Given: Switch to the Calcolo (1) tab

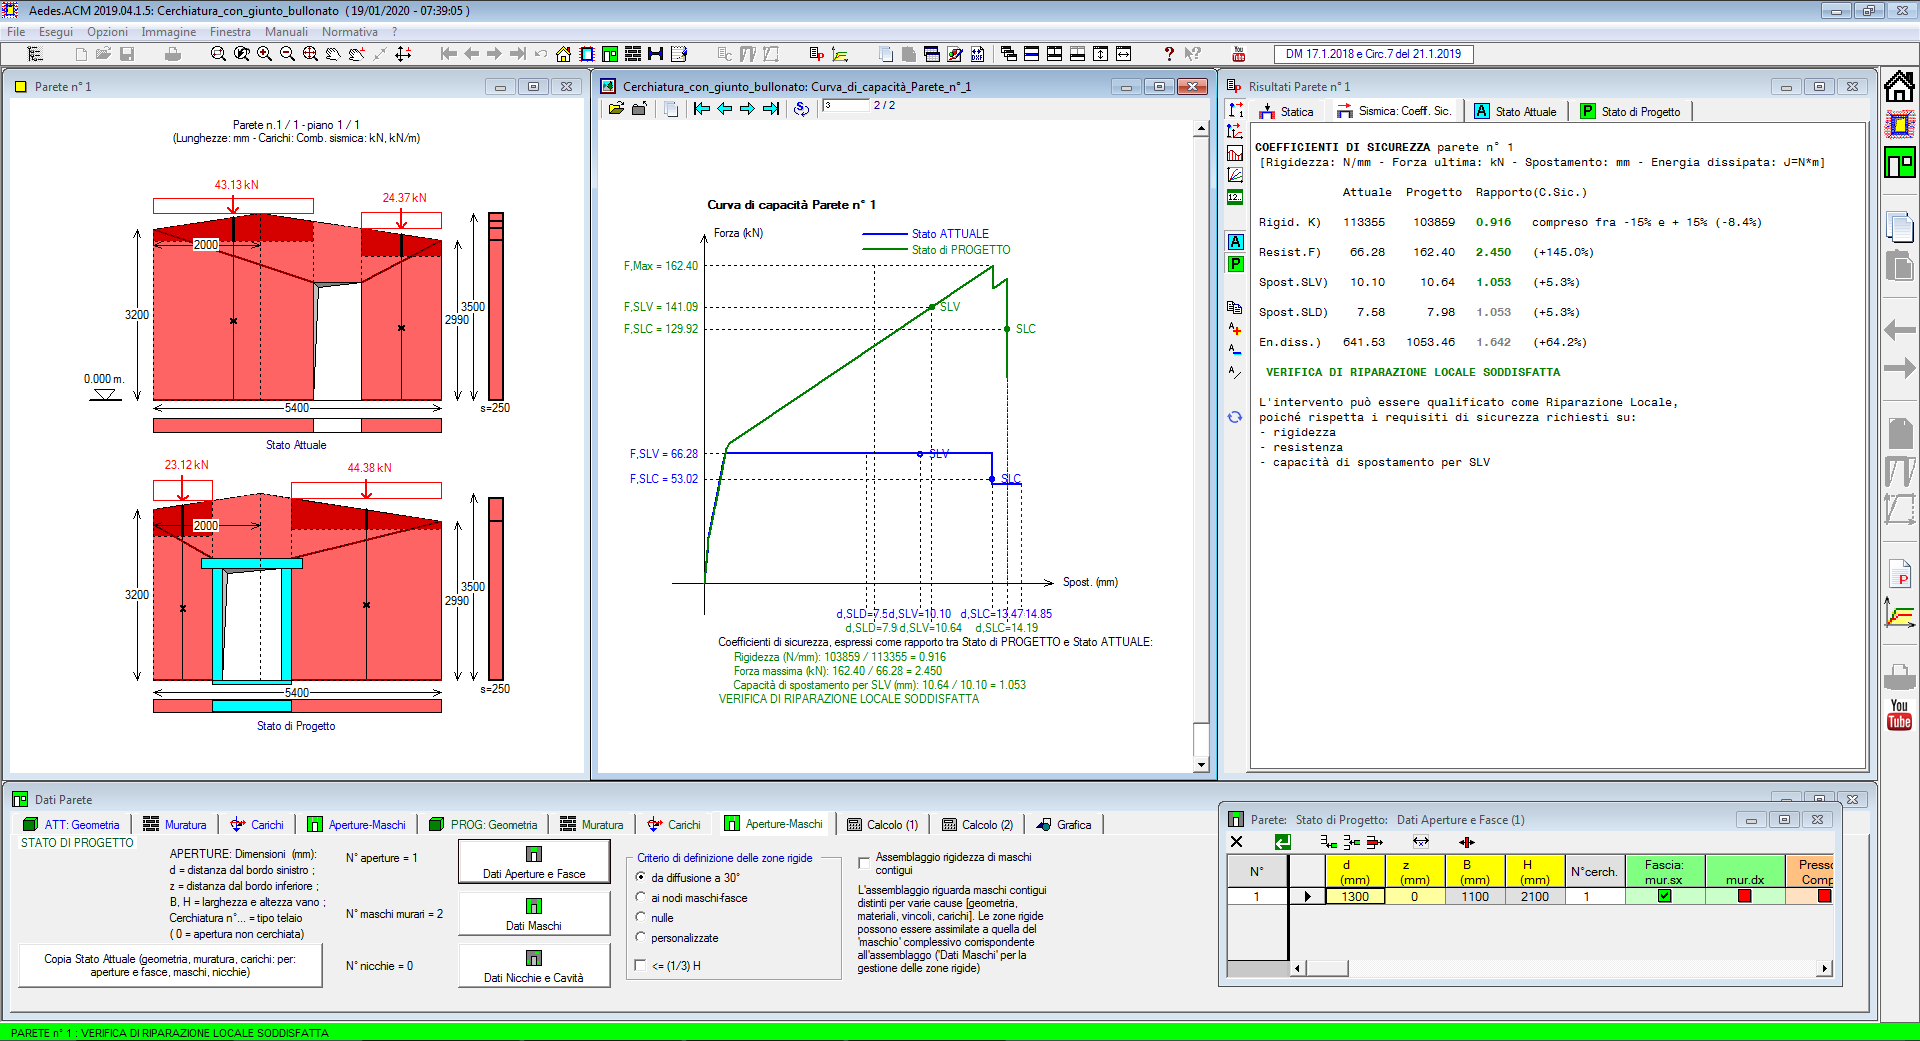Looking at the screenshot, I should (x=883, y=825).
